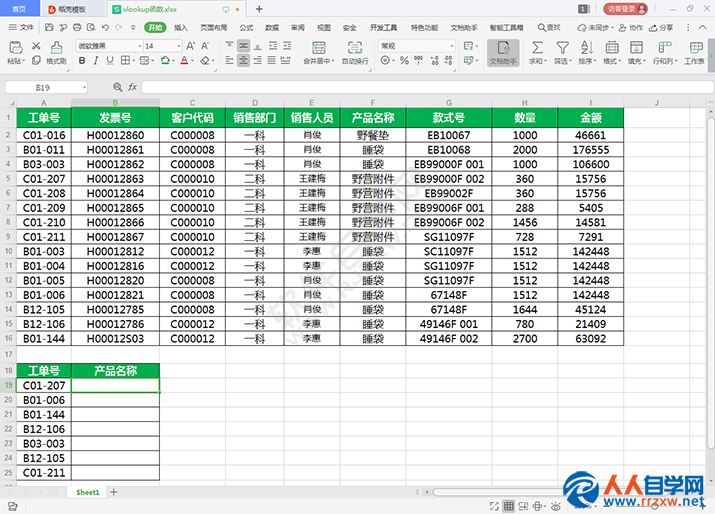Click the Sort (排序) A-Z icon
This screenshot has height=514, width=715.
[x=587, y=47]
